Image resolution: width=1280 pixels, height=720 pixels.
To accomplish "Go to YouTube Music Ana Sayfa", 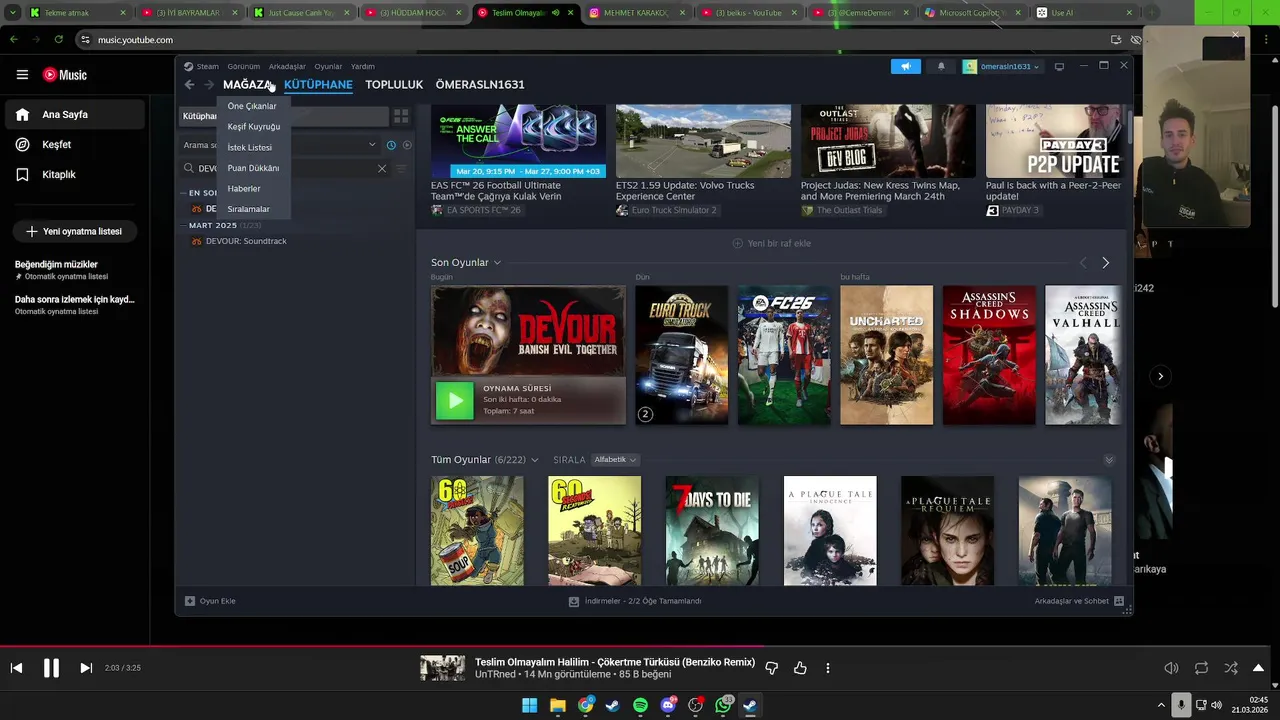I will point(75,114).
